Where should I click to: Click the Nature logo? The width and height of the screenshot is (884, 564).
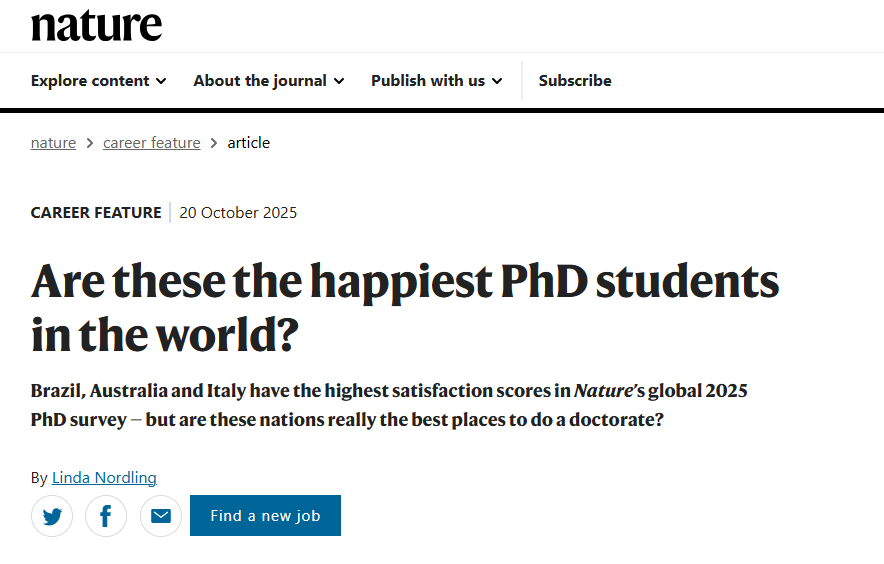tap(96, 25)
